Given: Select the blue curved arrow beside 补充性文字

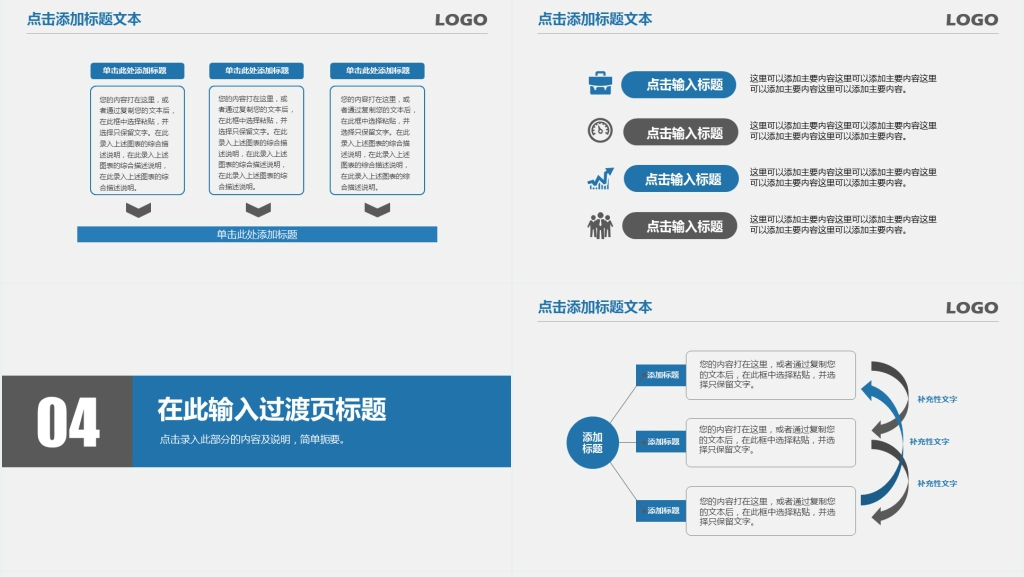Looking at the screenshot, I should [882, 444].
